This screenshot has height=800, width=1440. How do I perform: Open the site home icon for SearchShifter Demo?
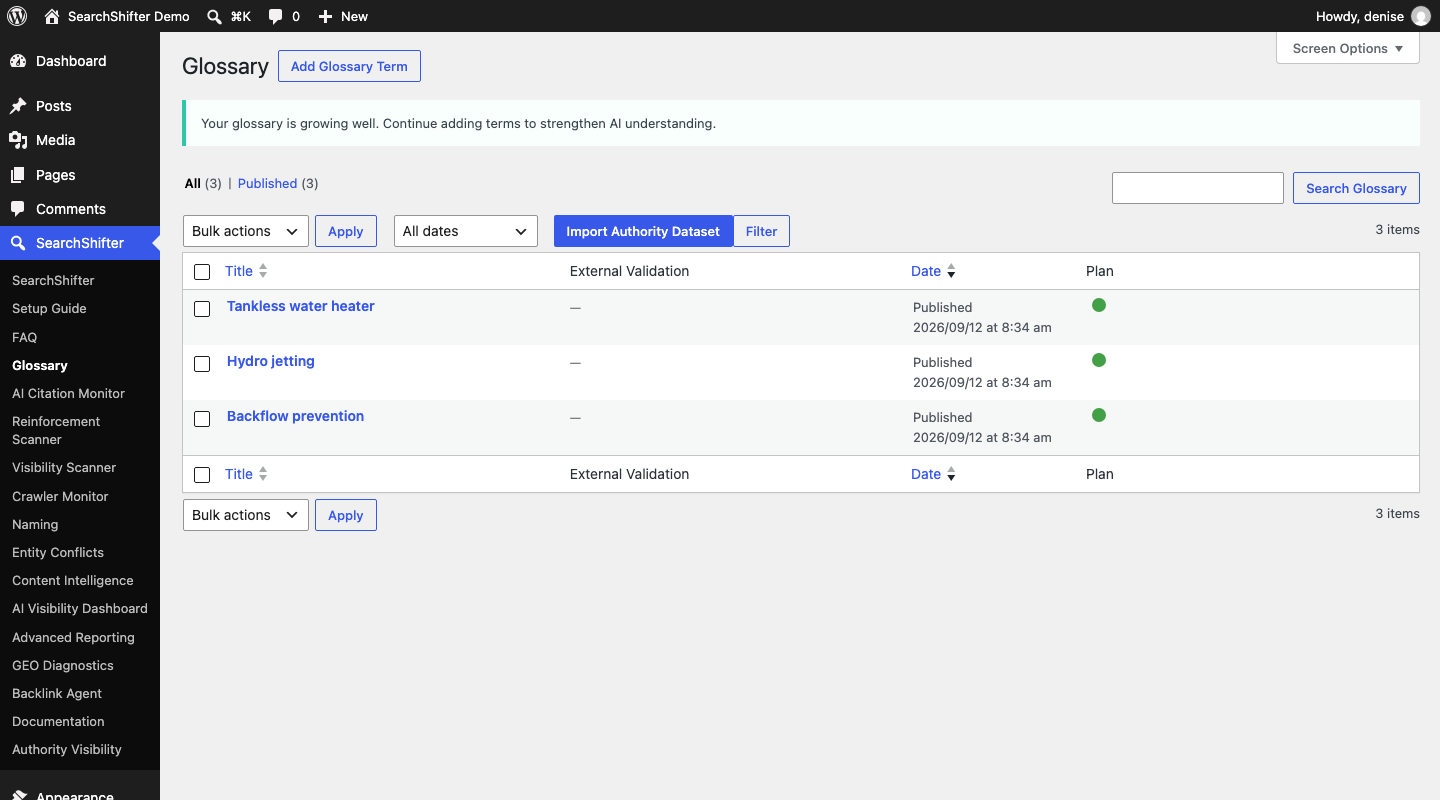tap(52, 16)
